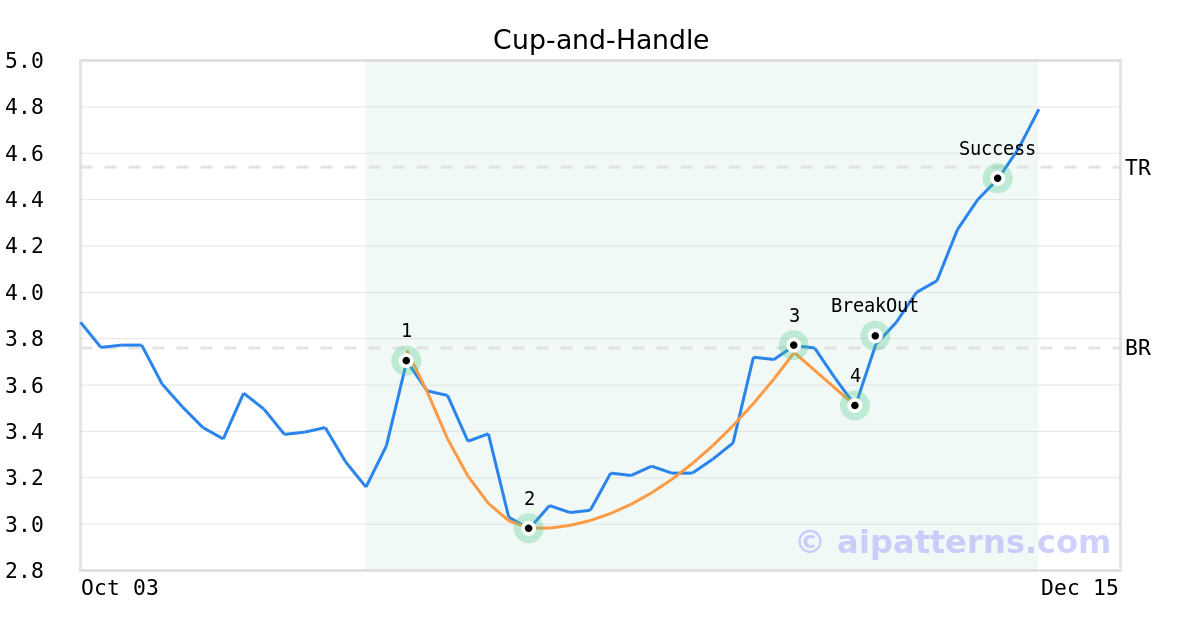Click the 5.0 y-axis value
1200x630 pixels.
(x=24, y=61)
